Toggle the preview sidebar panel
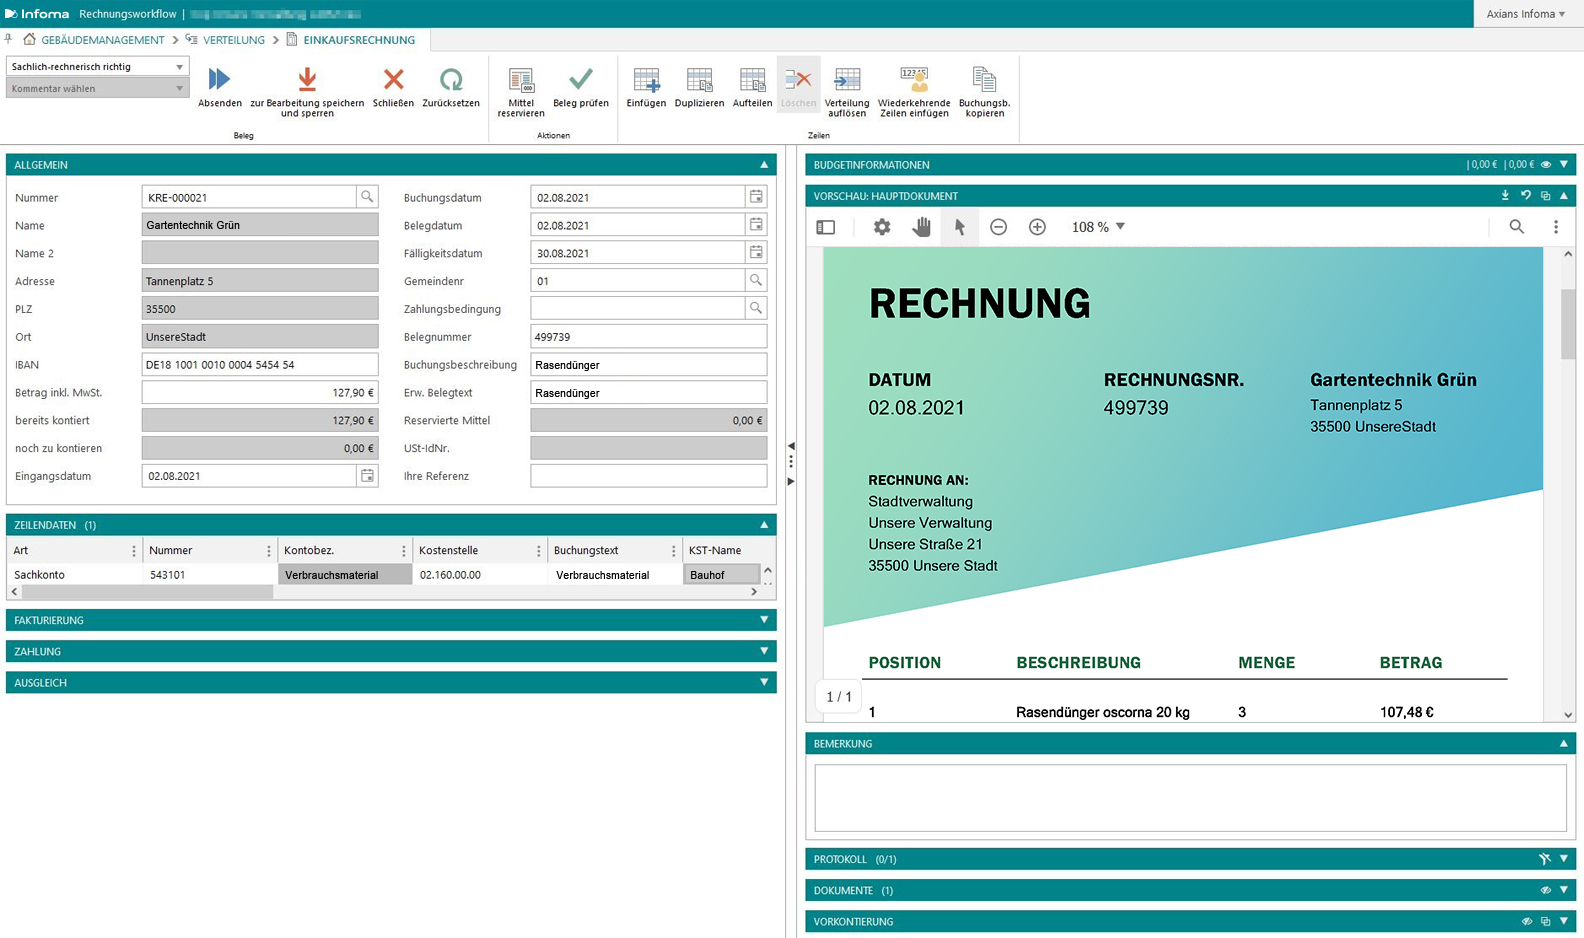Screen dimensions: 1584x938 826,227
